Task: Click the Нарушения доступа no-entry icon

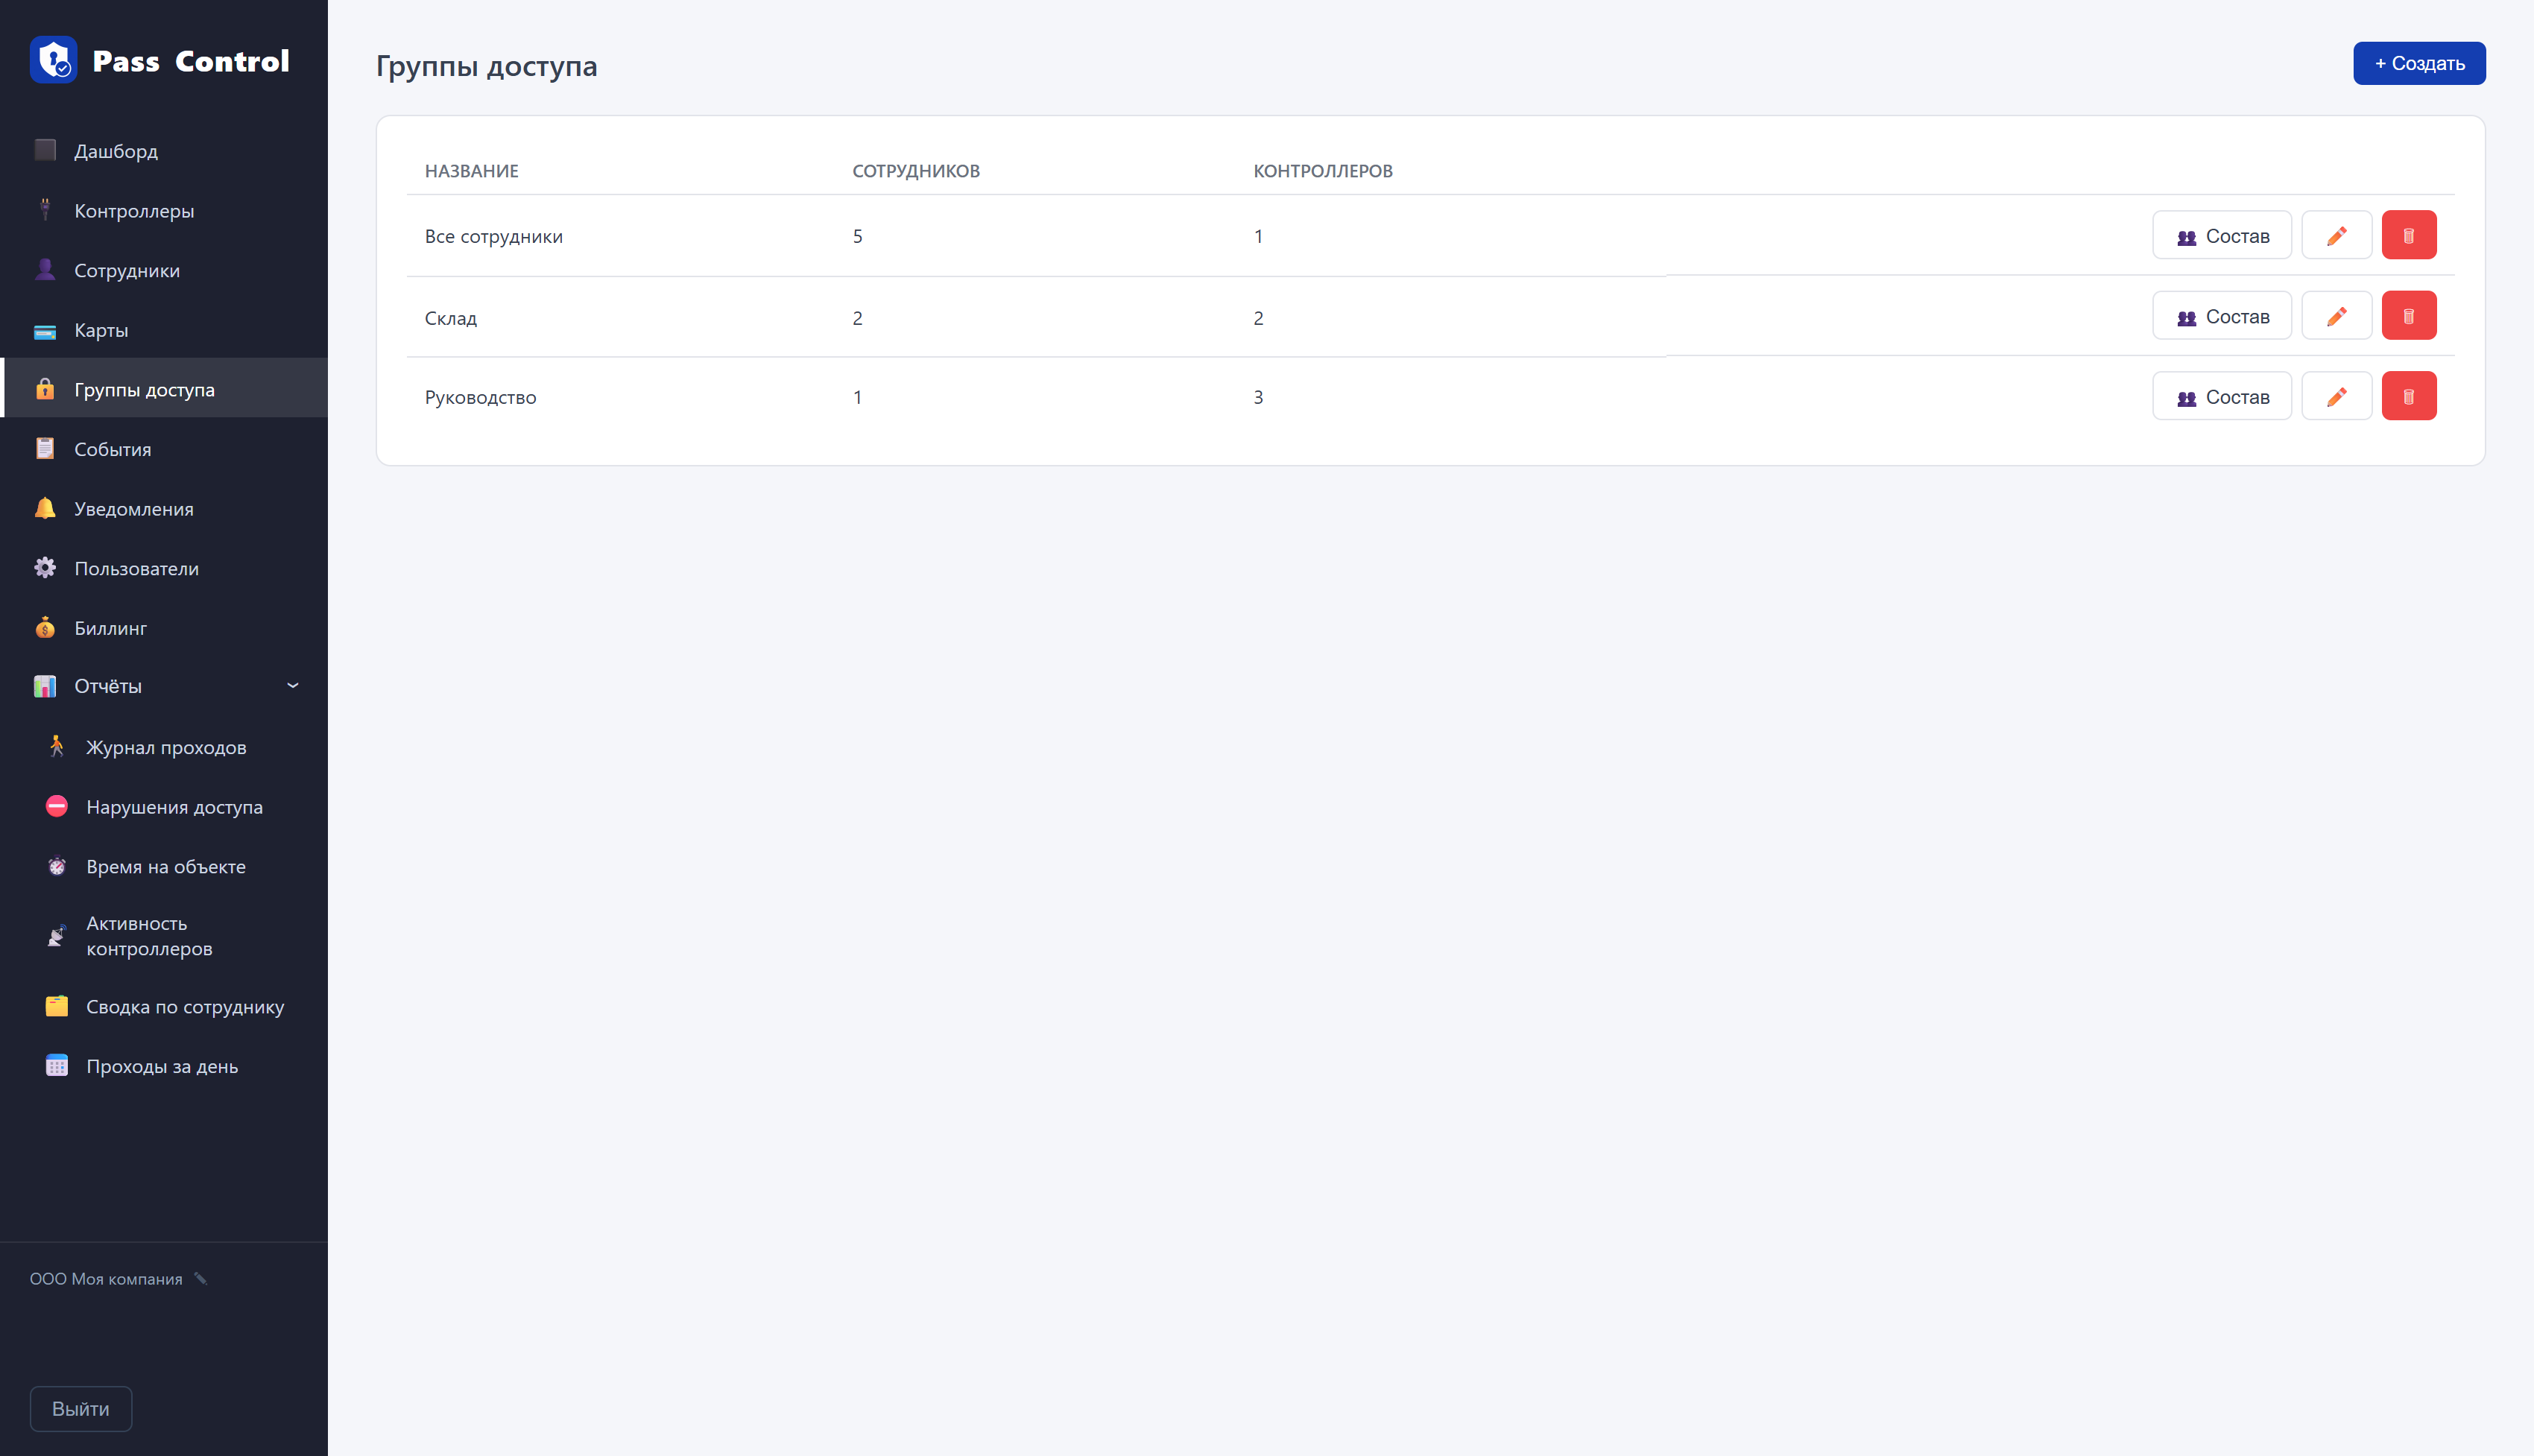Action: click(57, 806)
